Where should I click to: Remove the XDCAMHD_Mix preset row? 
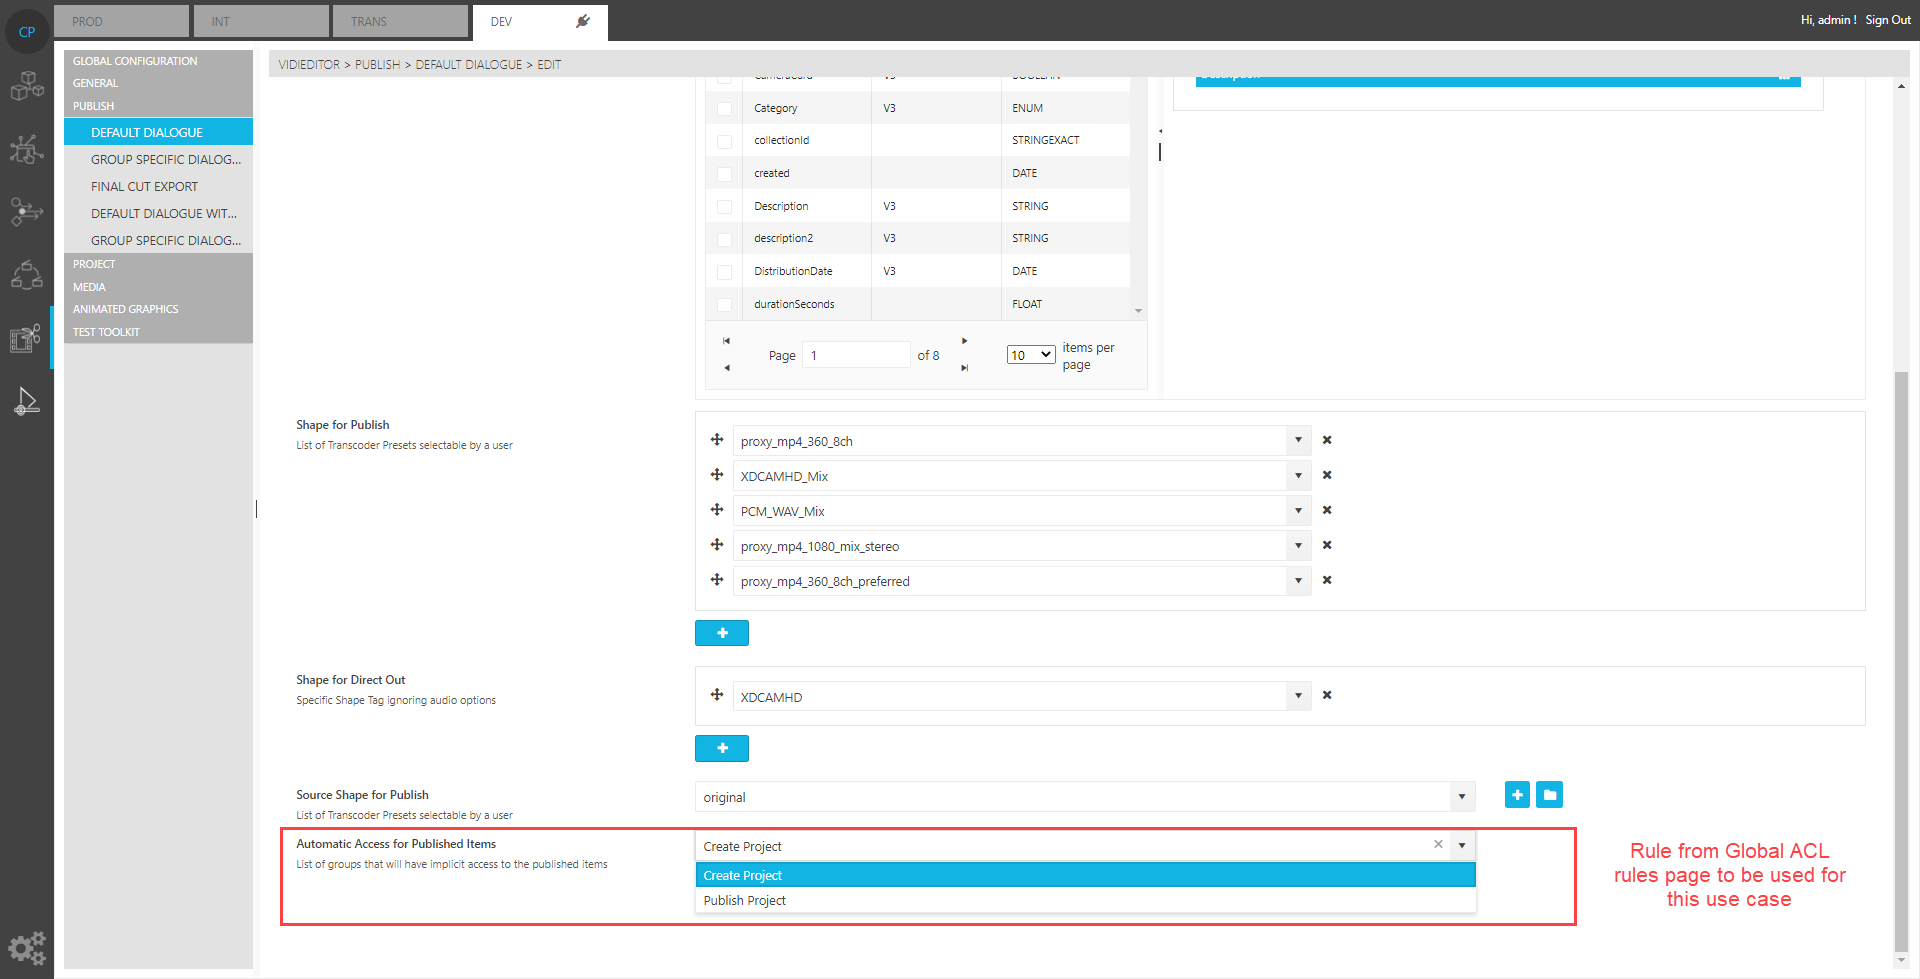(x=1327, y=475)
